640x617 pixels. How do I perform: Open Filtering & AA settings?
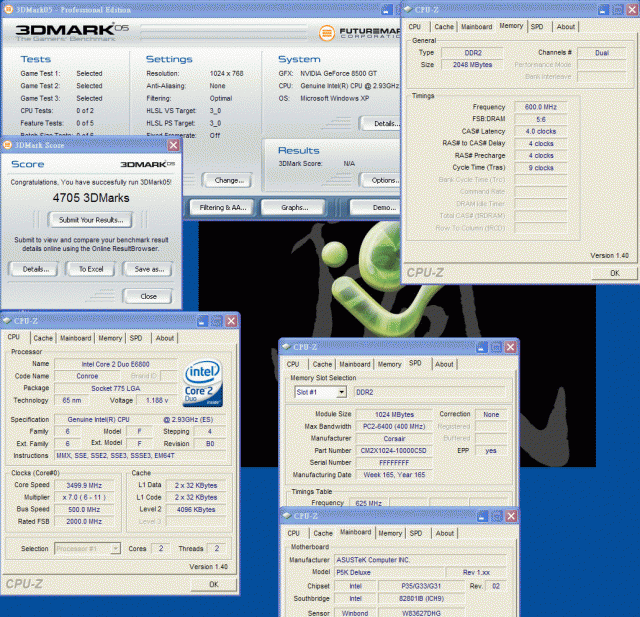coord(222,207)
